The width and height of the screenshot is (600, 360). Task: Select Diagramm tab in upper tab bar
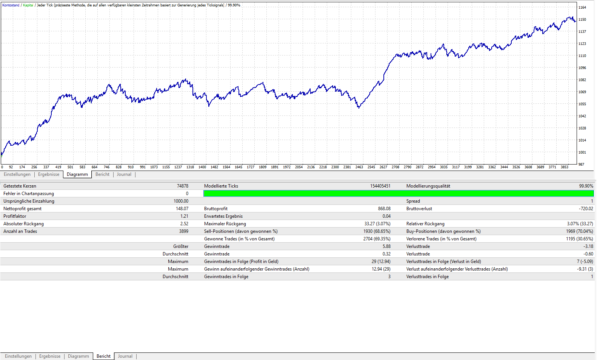click(77, 174)
